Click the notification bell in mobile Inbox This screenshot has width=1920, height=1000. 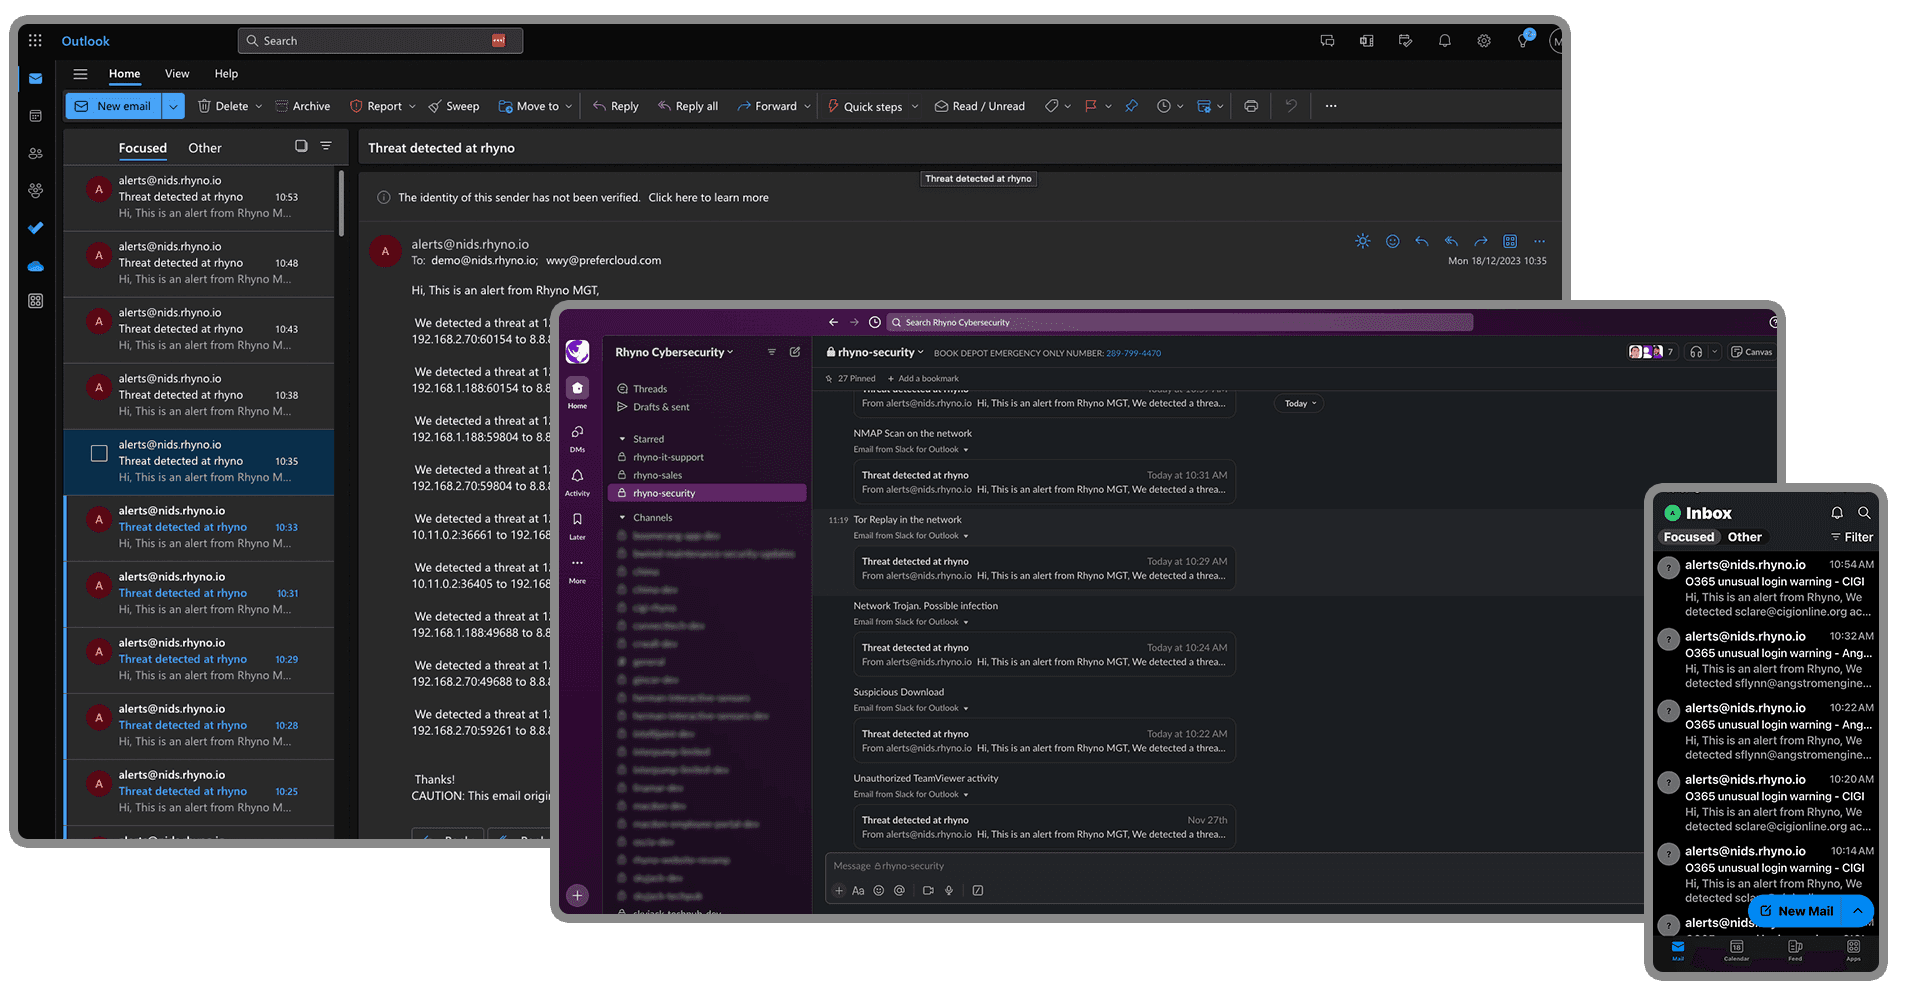point(1837,513)
